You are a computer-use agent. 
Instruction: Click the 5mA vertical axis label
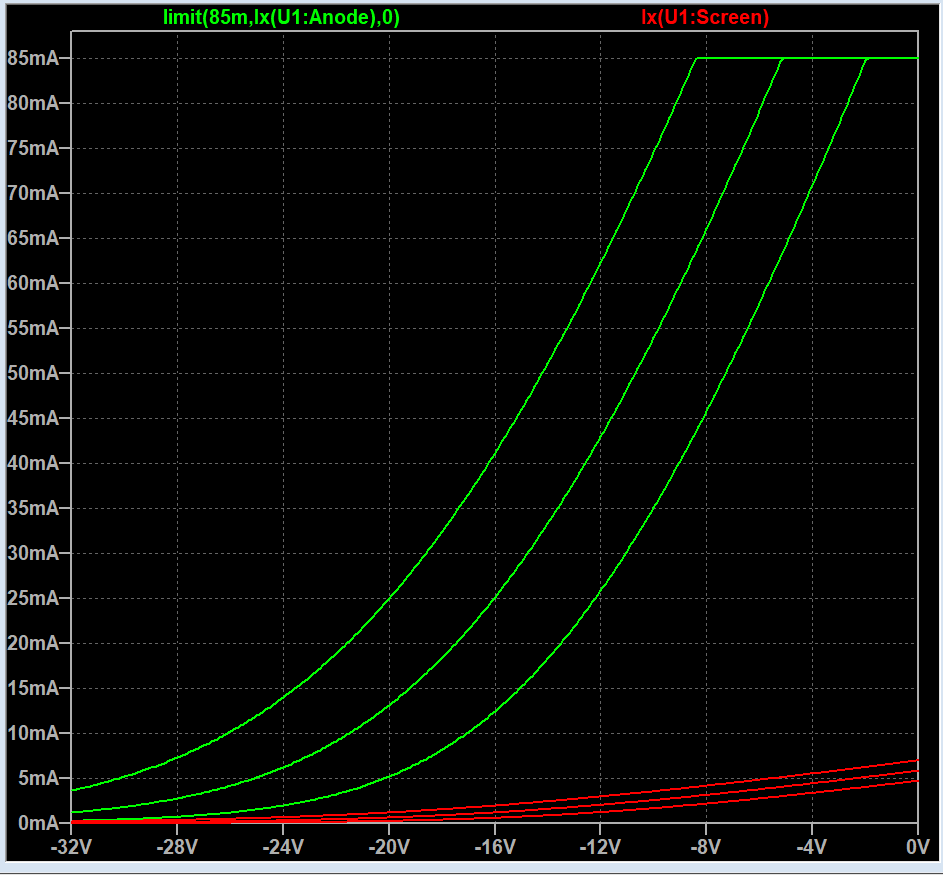pyautogui.click(x=38, y=778)
